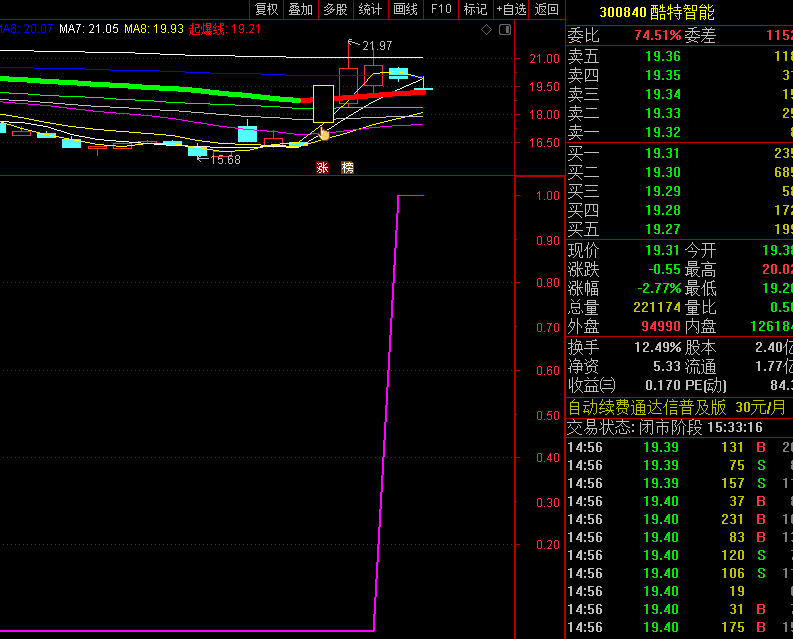The width and height of the screenshot is (793, 639).
Task: Click the 21.97 high price label
Action: click(376, 46)
